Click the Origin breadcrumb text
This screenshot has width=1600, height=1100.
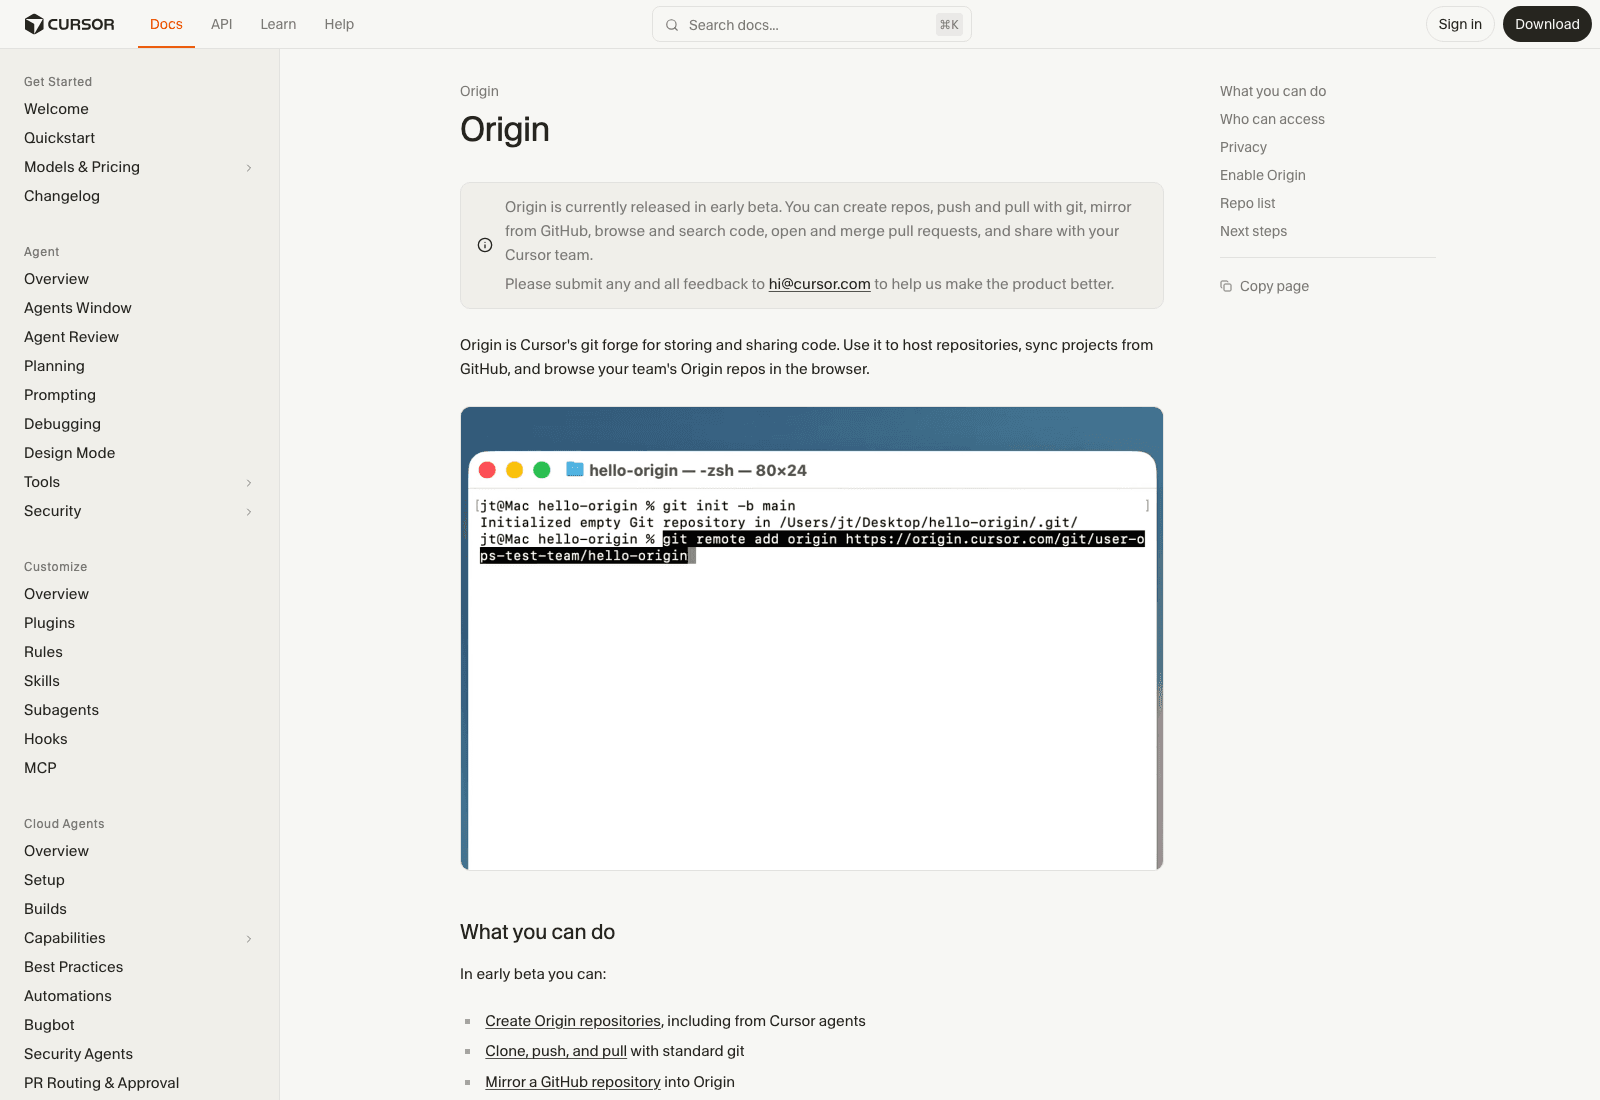coord(479,91)
